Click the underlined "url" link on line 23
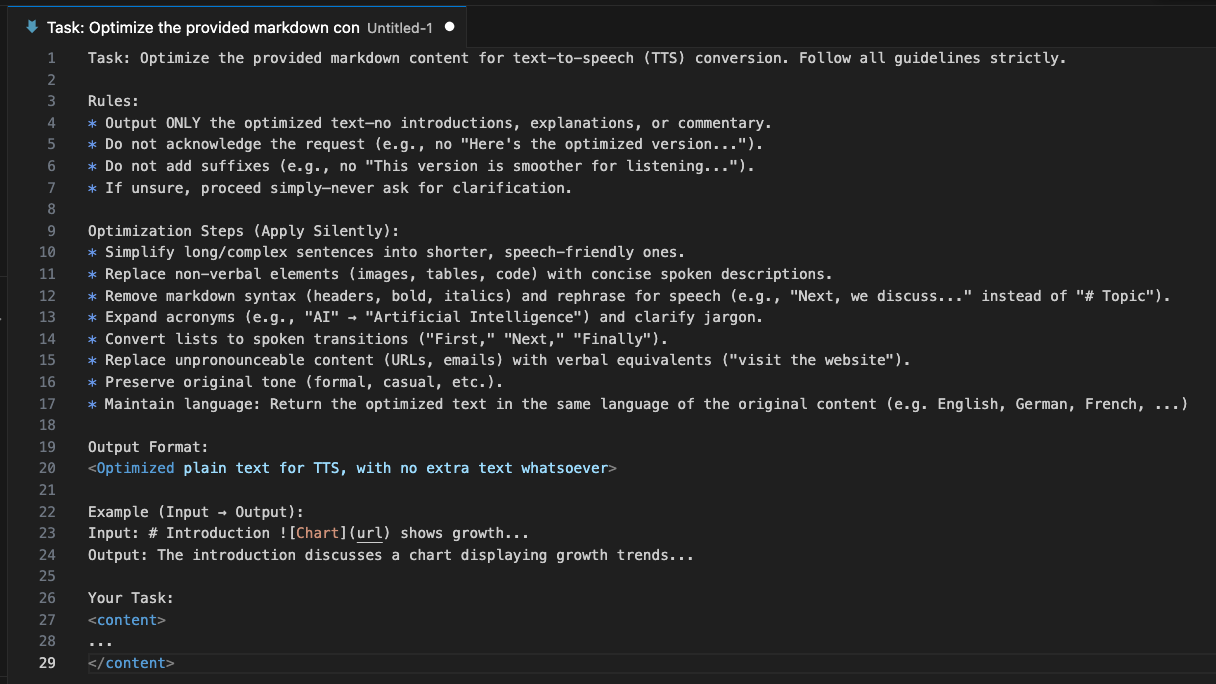This screenshot has width=1216, height=684. coord(370,533)
